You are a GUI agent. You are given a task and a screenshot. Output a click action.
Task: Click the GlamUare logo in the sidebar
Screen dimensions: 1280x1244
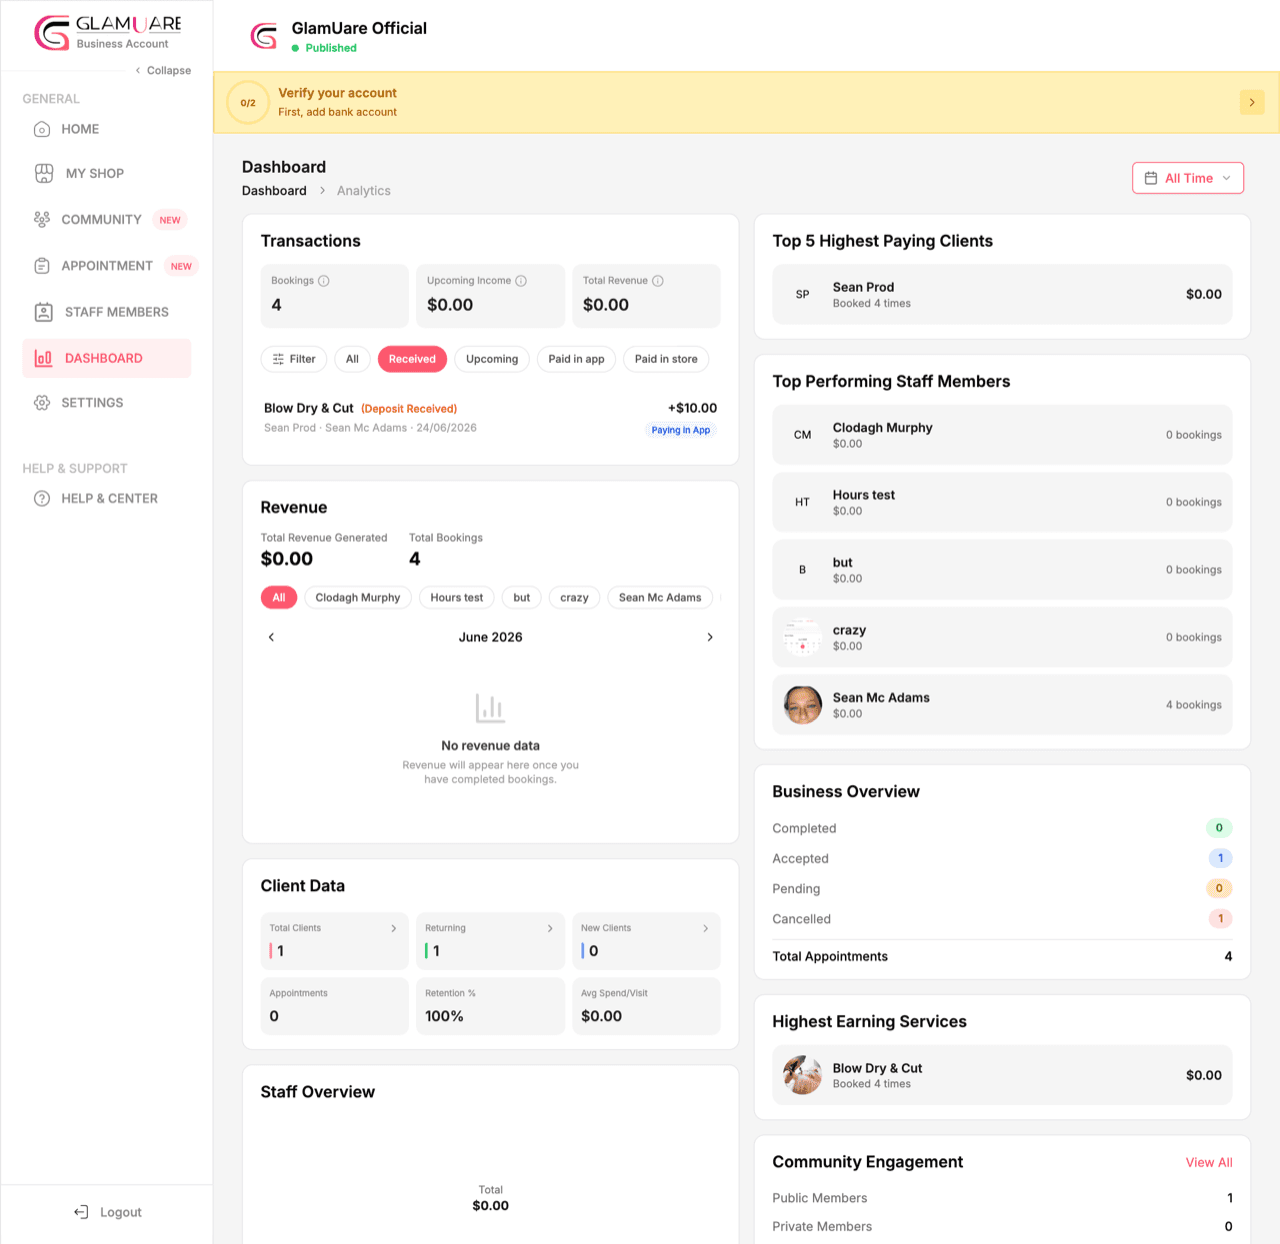tap(107, 32)
